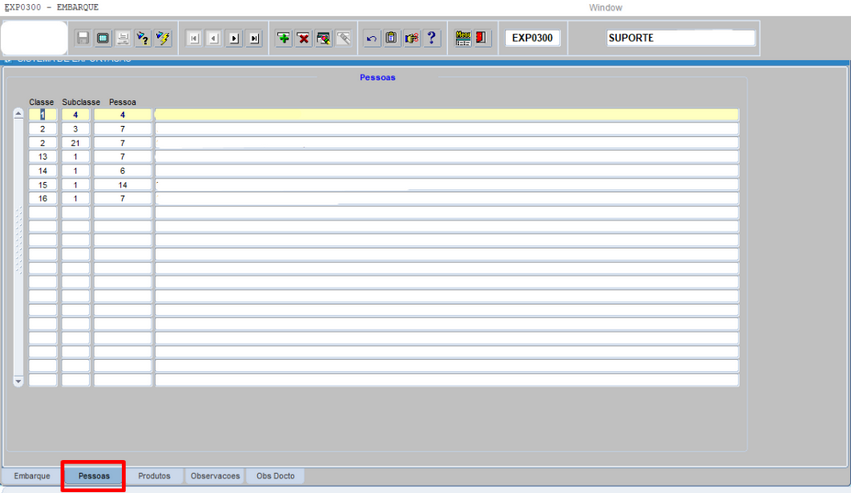
Task: Select the Observacoes tab
Action: click(x=215, y=476)
